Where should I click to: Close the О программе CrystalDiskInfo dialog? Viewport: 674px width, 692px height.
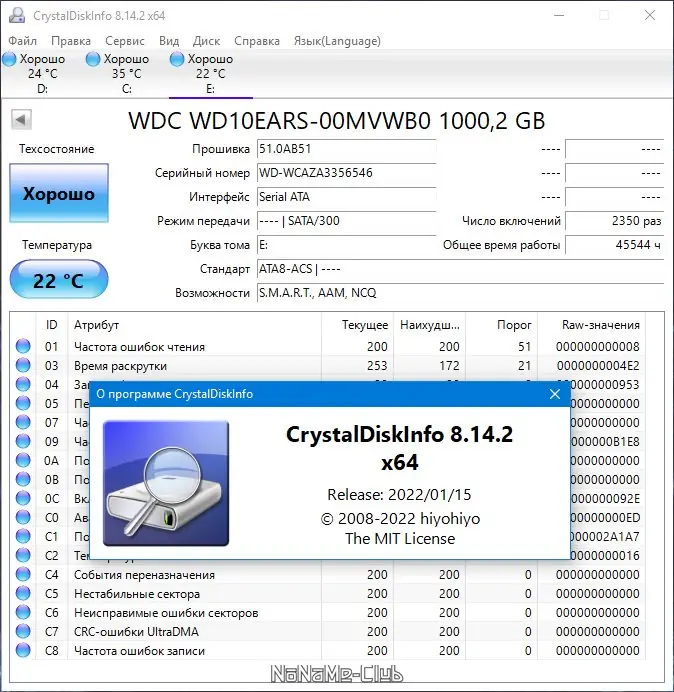coord(555,394)
